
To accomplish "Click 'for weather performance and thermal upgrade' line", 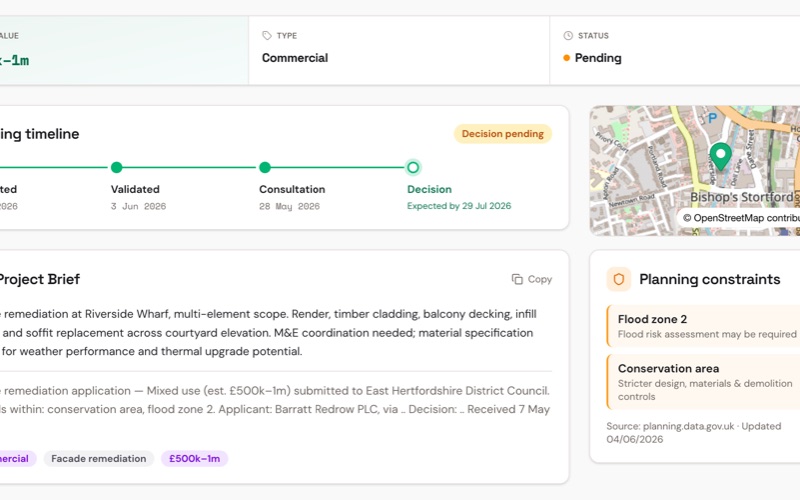I will [x=152, y=352].
